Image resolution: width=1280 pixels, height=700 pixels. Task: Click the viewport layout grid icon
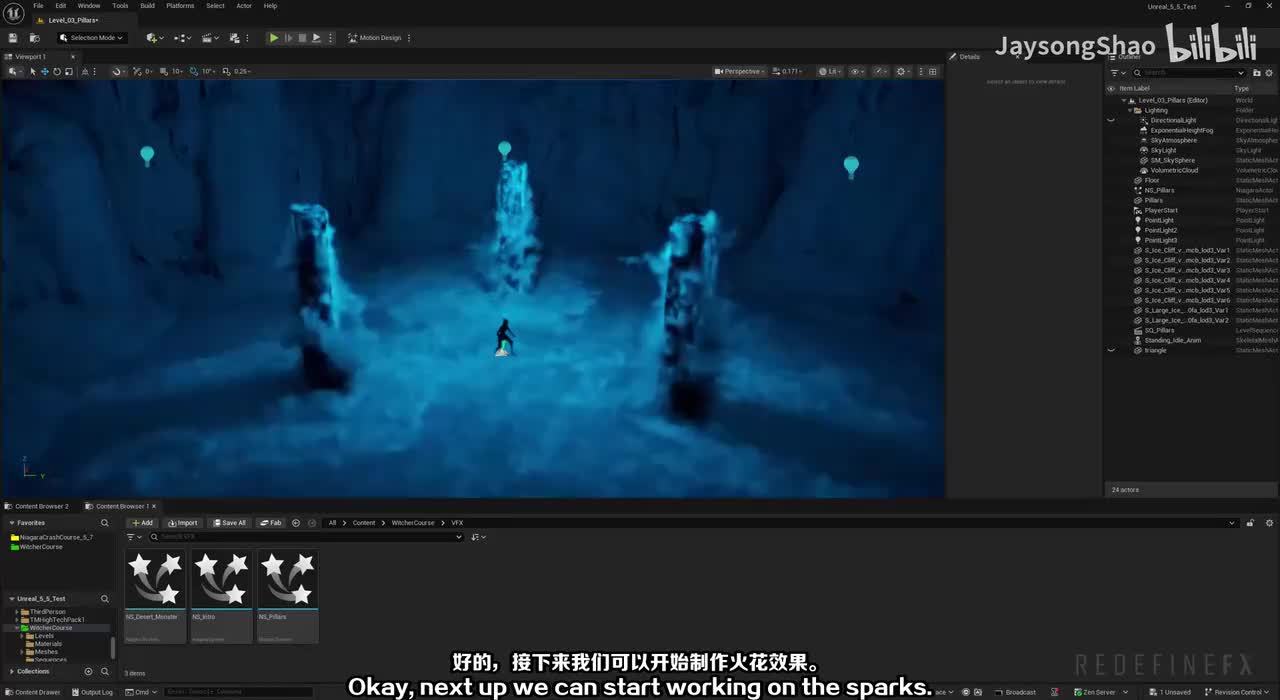pyautogui.click(x=933, y=71)
